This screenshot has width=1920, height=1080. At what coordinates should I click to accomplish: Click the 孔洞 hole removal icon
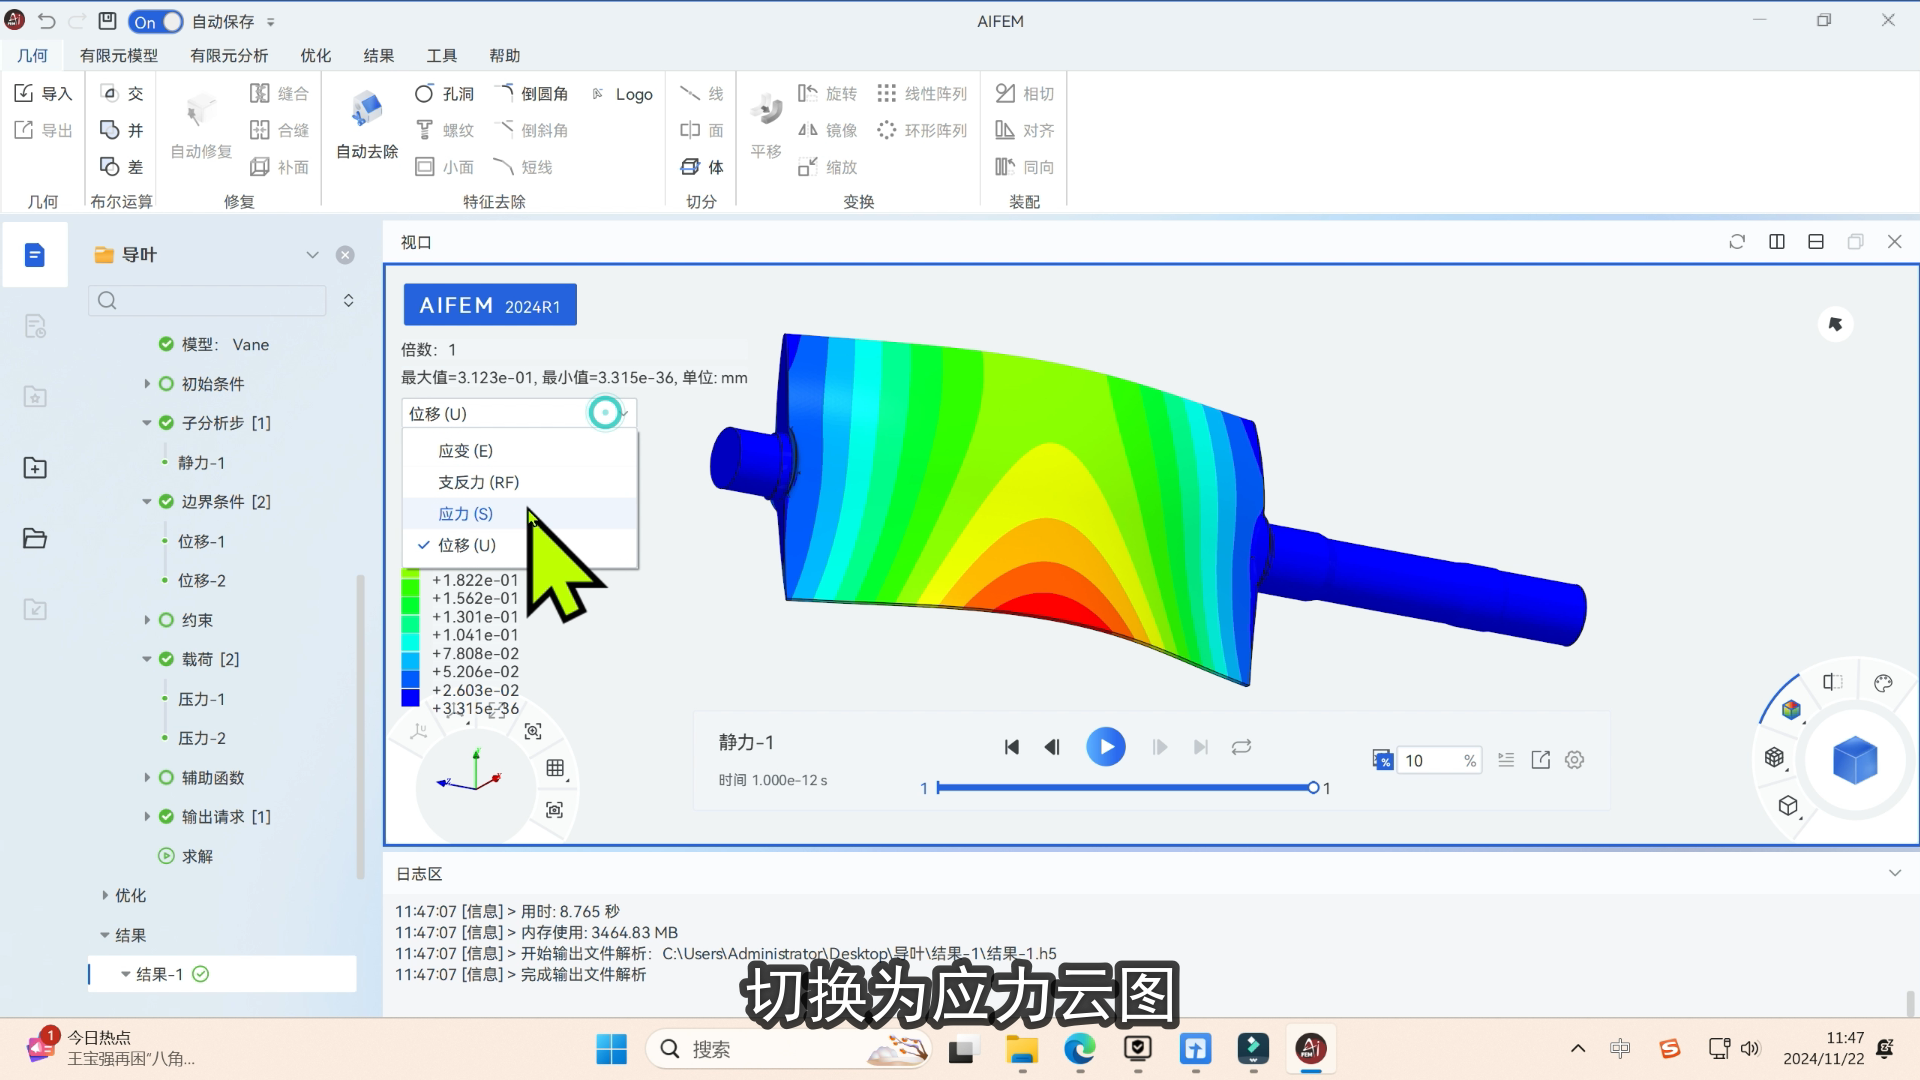pyautogui.click(x=425, y=93)
